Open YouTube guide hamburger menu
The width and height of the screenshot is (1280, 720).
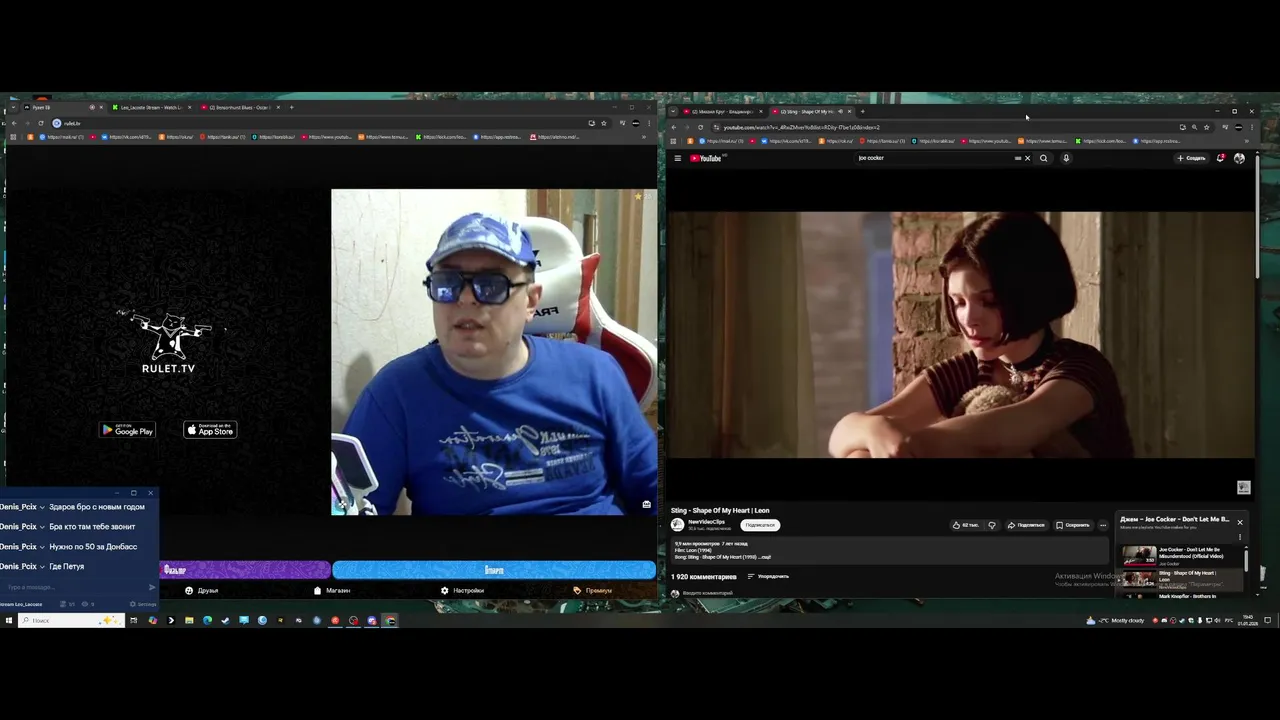(677, 158)
